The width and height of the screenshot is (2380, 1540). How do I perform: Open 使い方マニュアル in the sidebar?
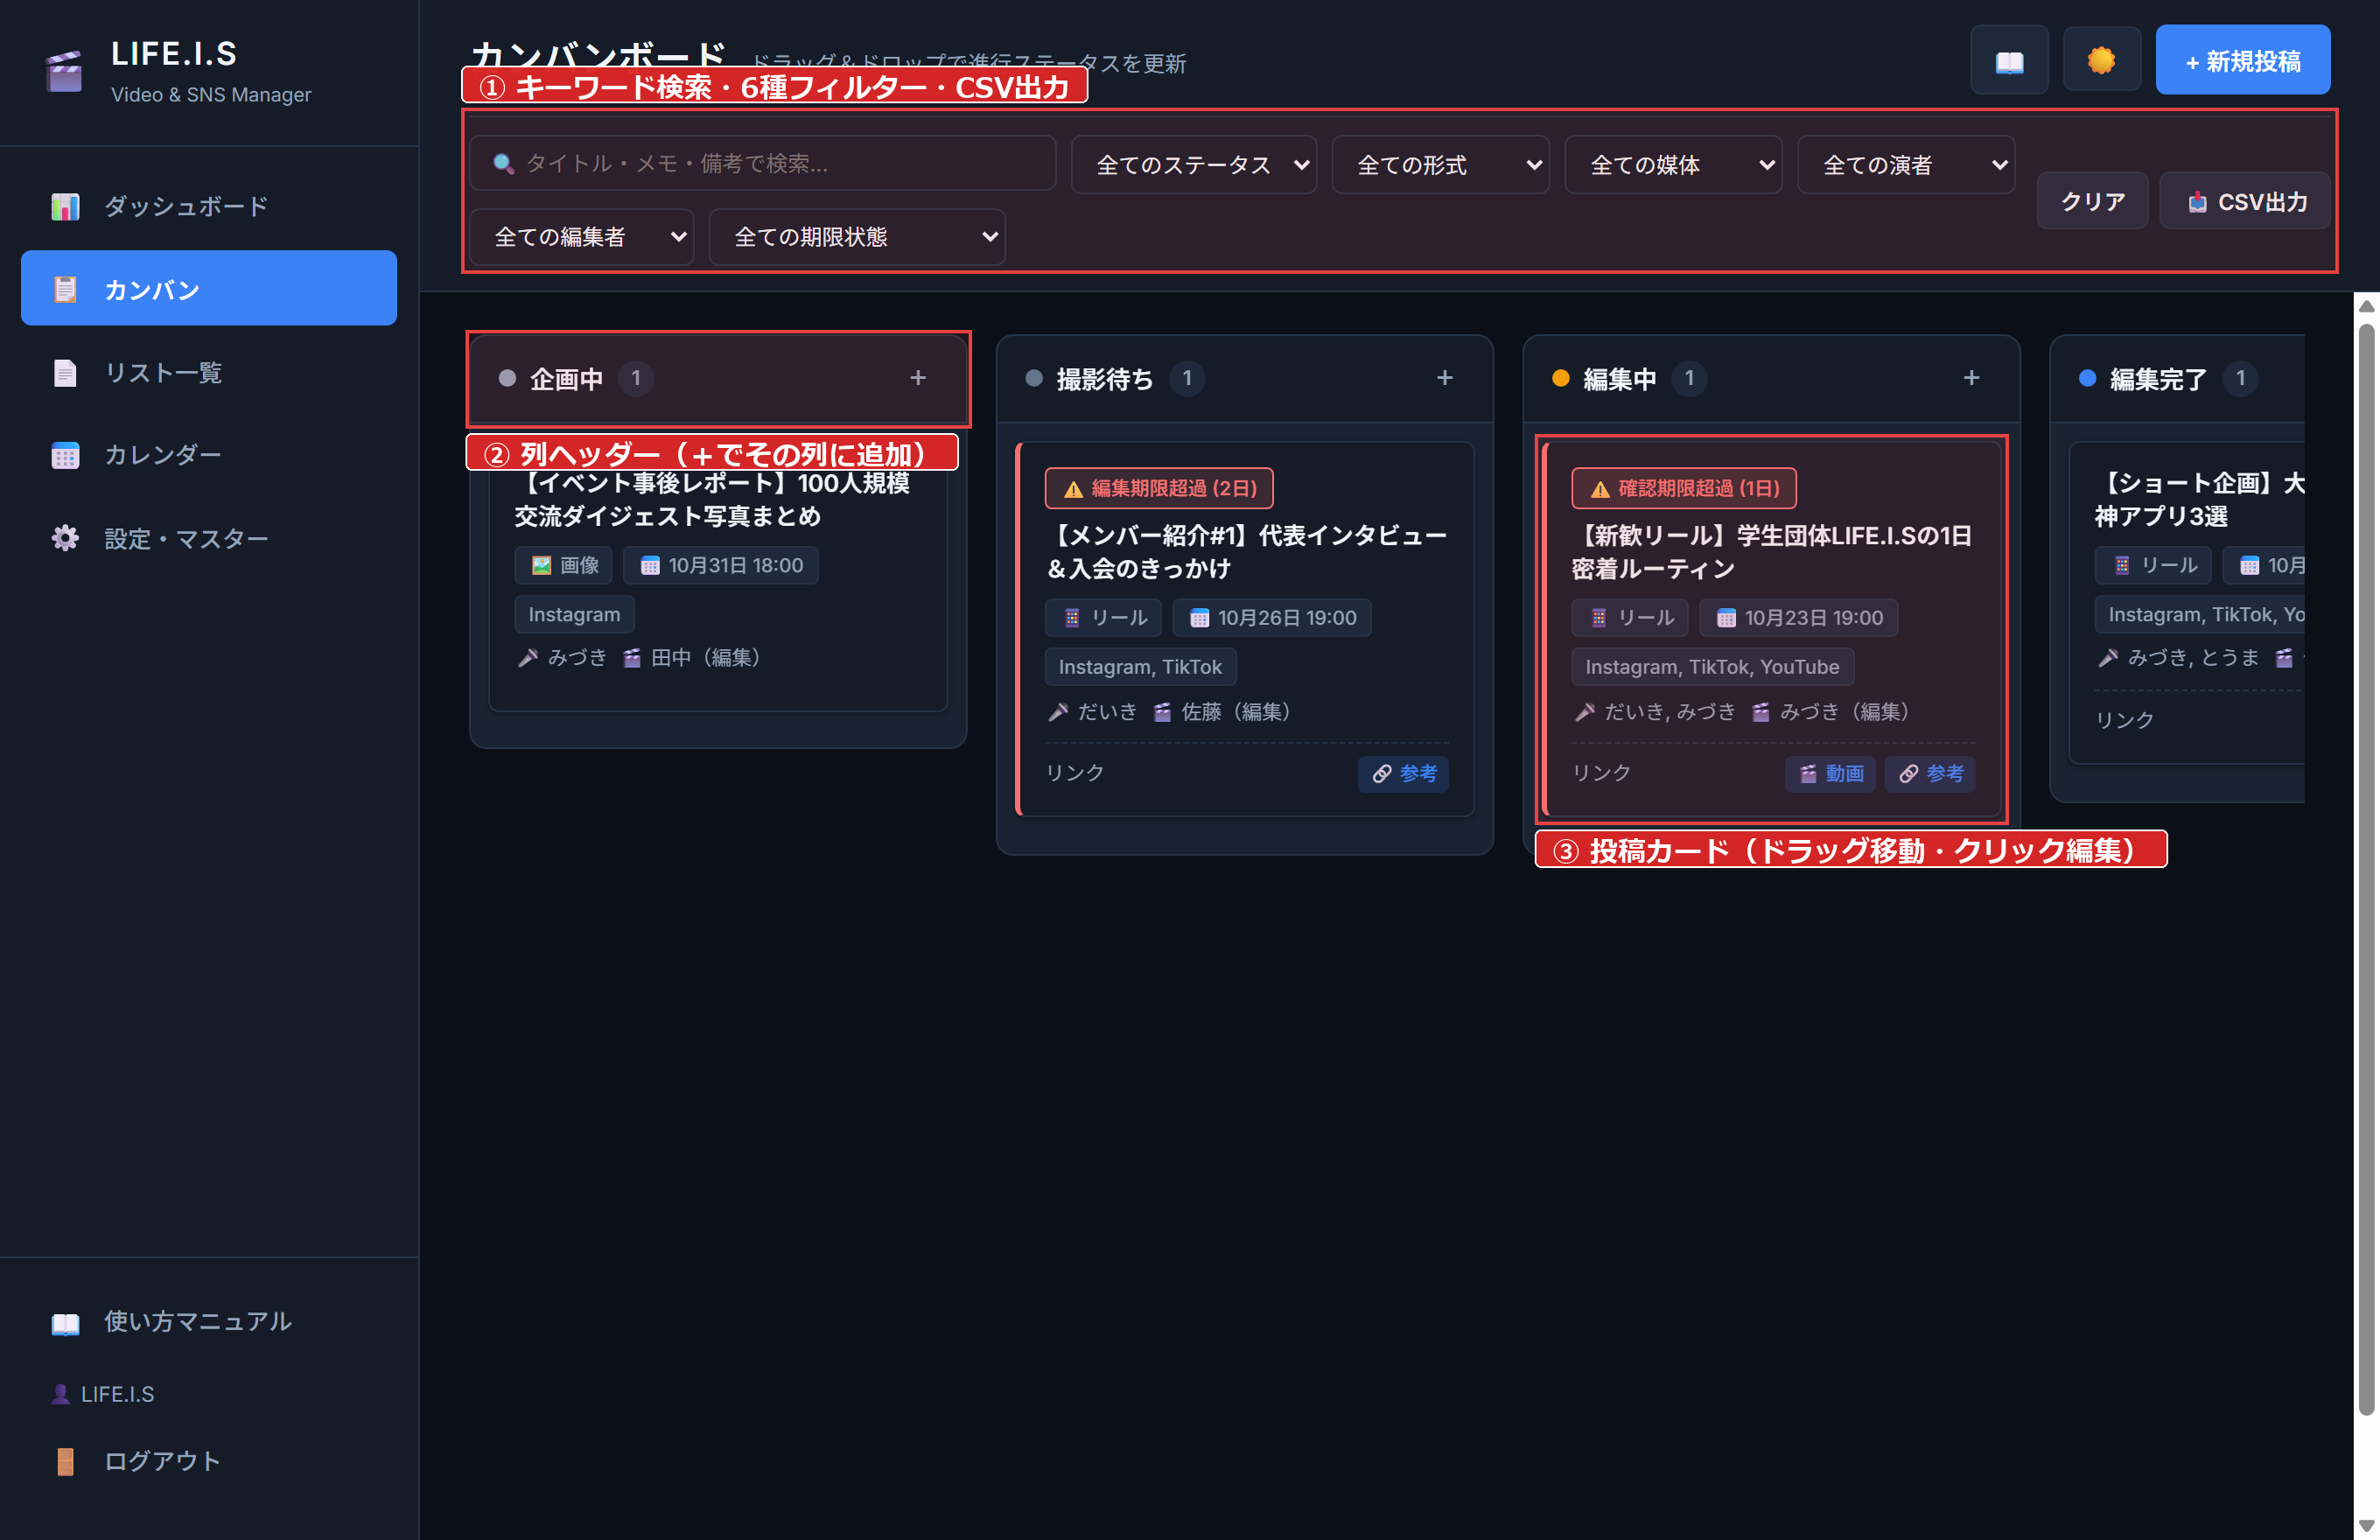209,1322
